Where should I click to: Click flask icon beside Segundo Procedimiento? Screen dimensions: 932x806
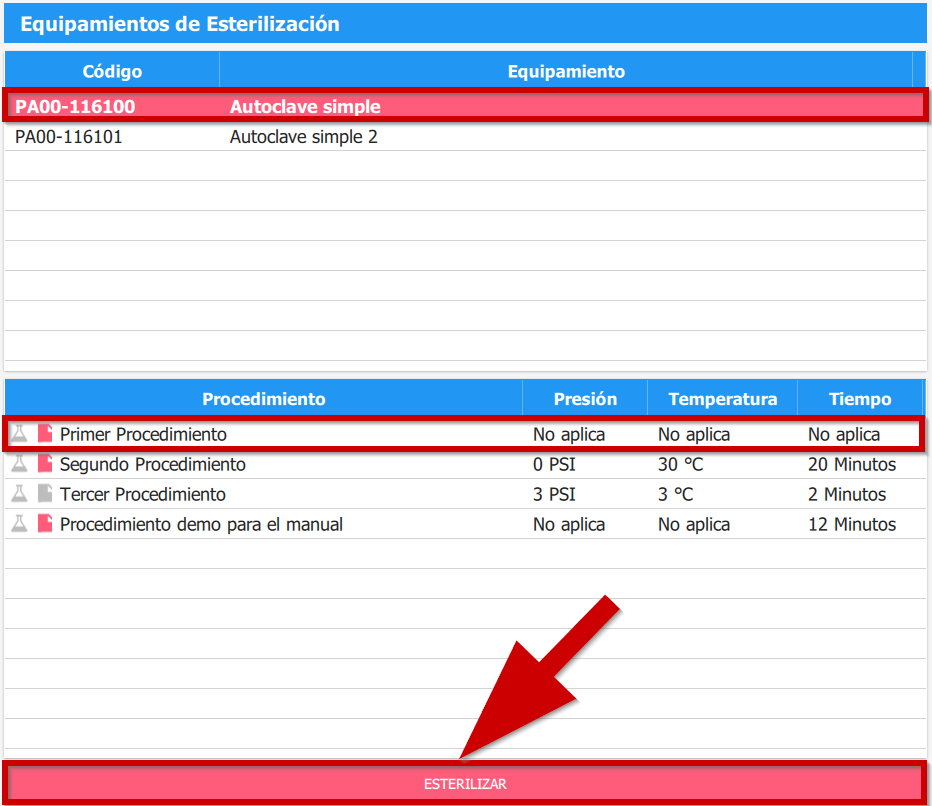(x=20, y=464)
